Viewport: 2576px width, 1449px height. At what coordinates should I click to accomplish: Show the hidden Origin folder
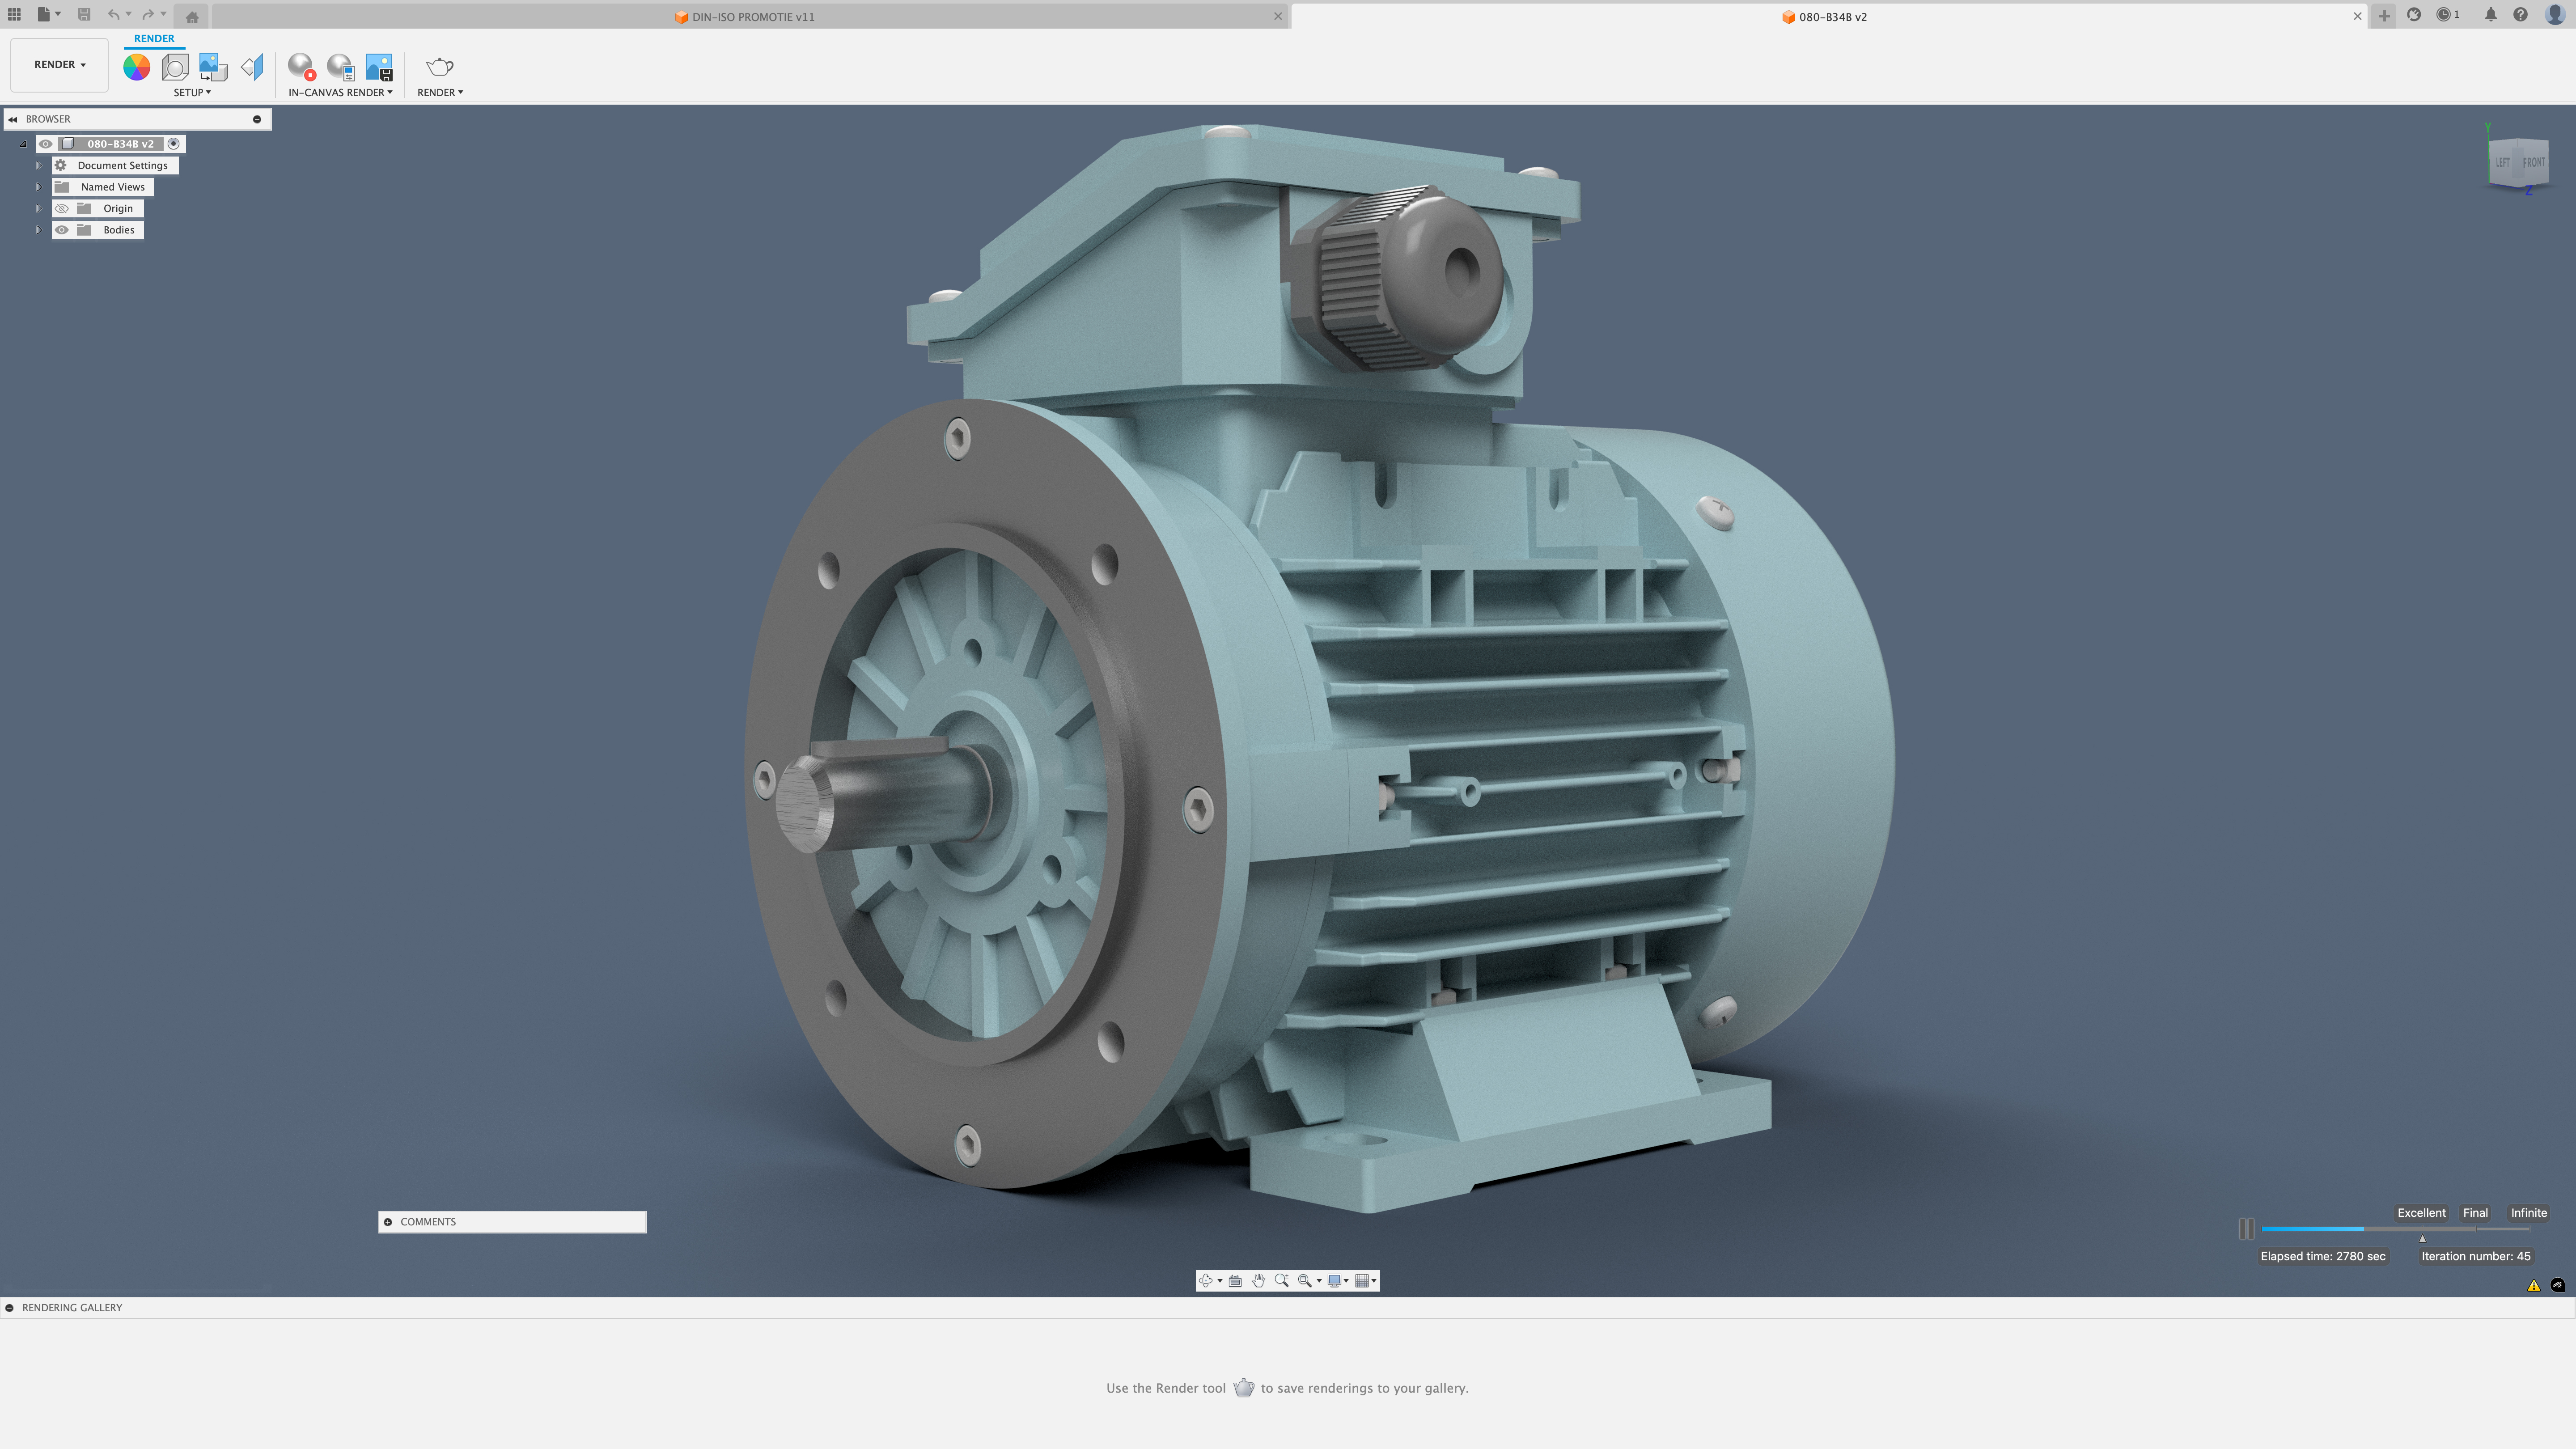click(x=62, y=208)
